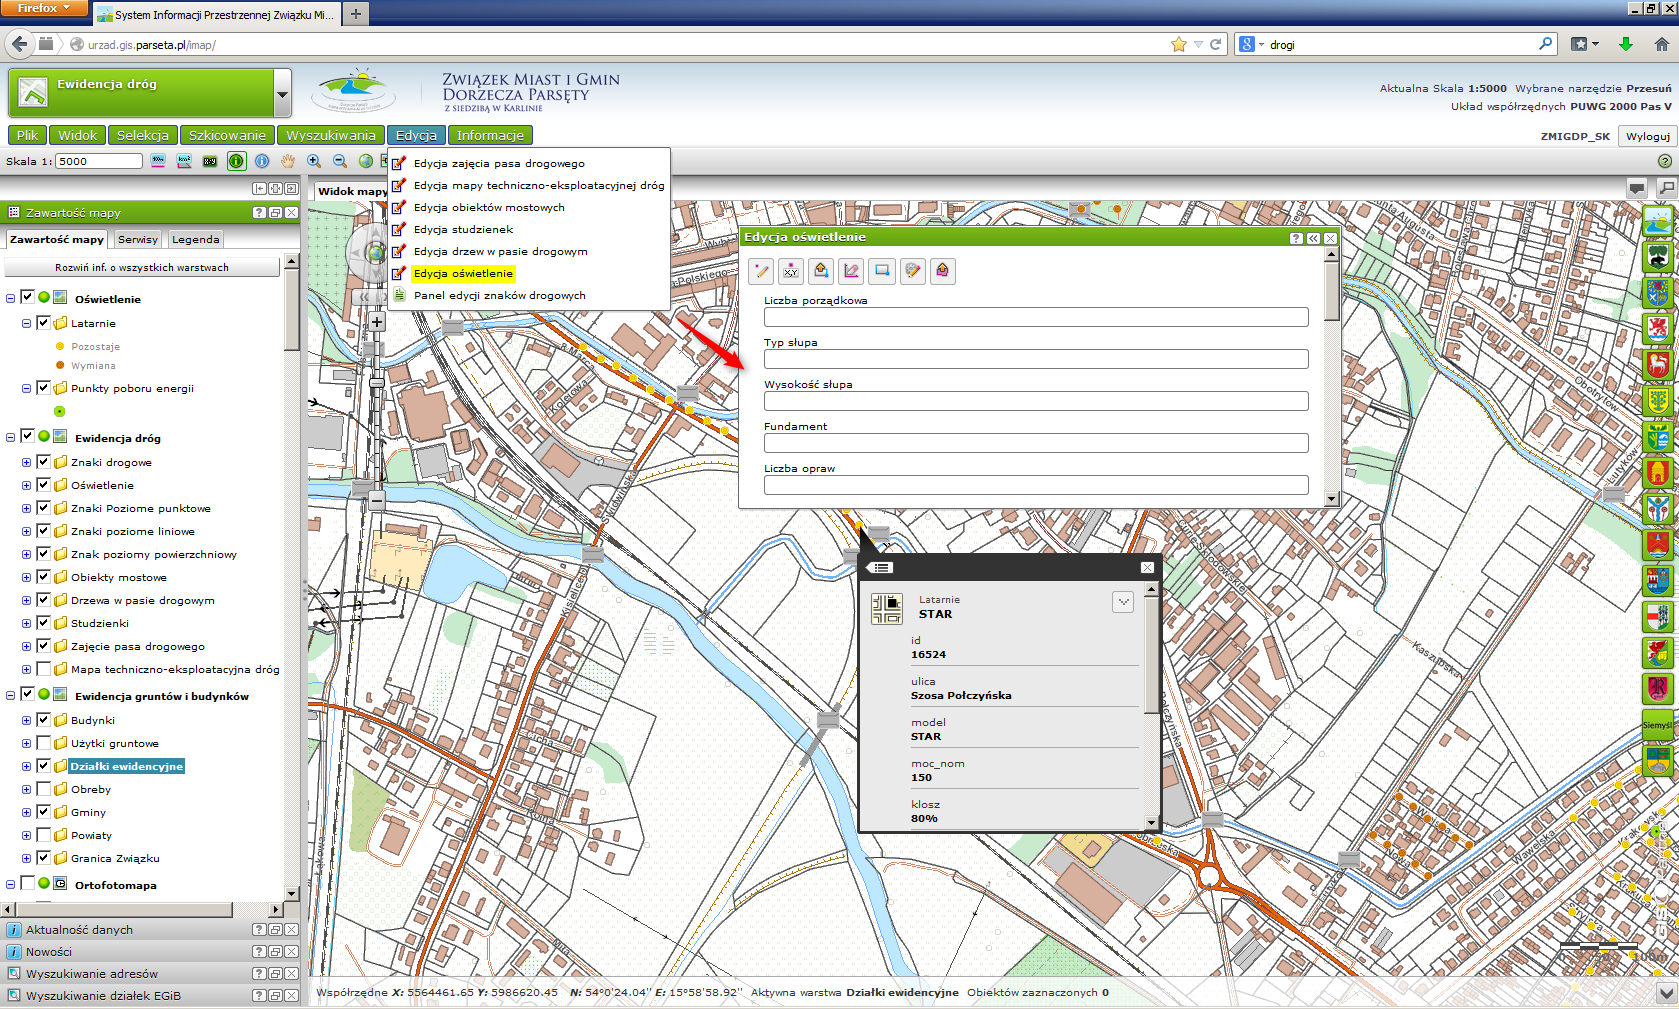Open help for Edycja oświetlenie panel

[1296, 238]
